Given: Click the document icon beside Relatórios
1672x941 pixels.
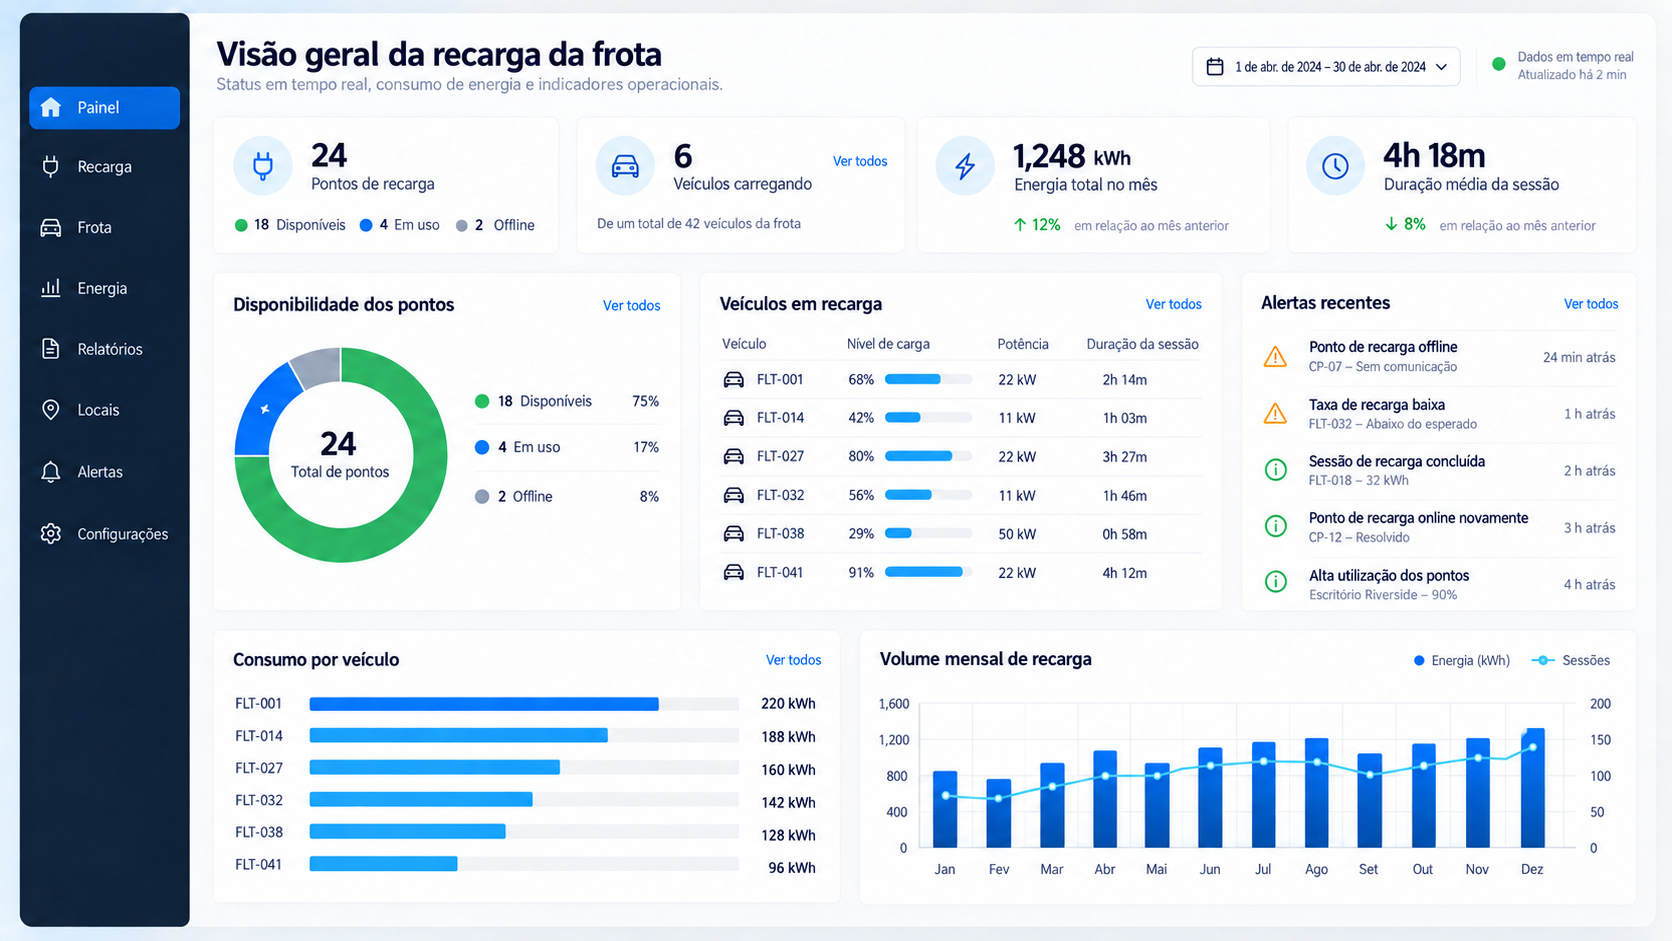Looking at the screenshot, I should (x=51, y=349).
